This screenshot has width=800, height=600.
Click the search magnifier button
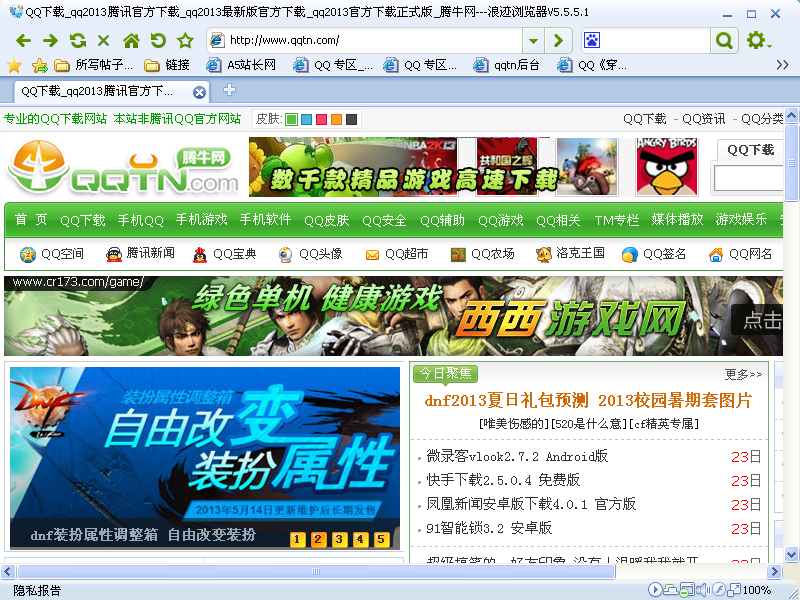(724, 40)
